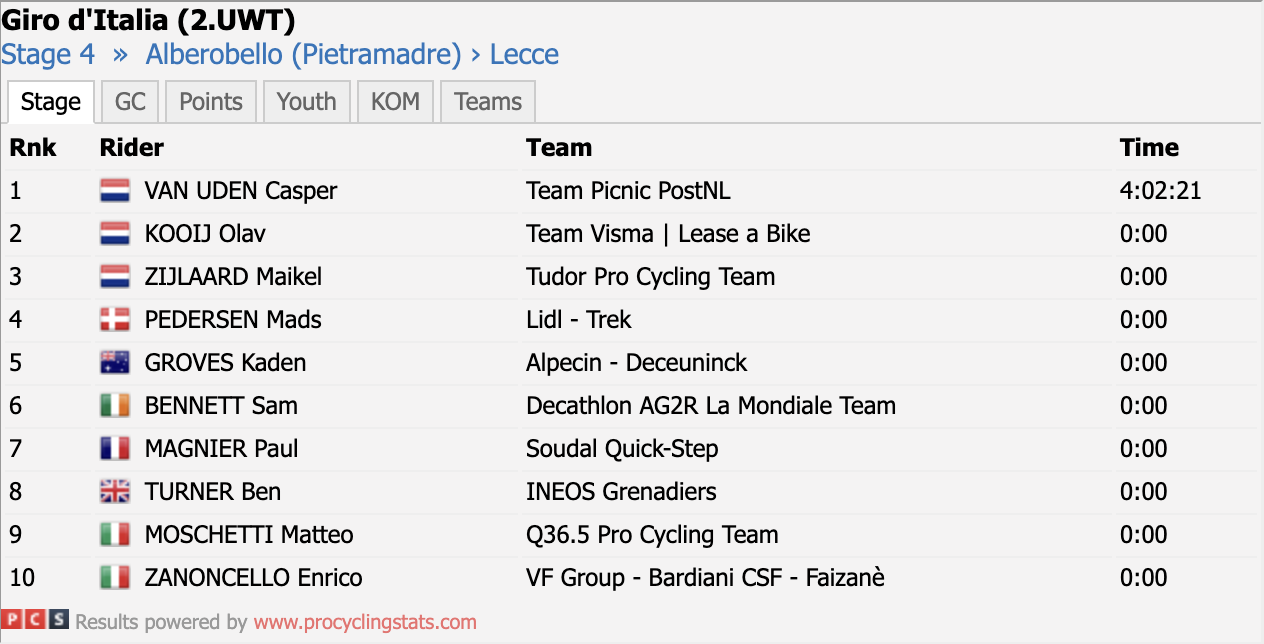
Task: Select the Stage tab
Action: point(51,102)
